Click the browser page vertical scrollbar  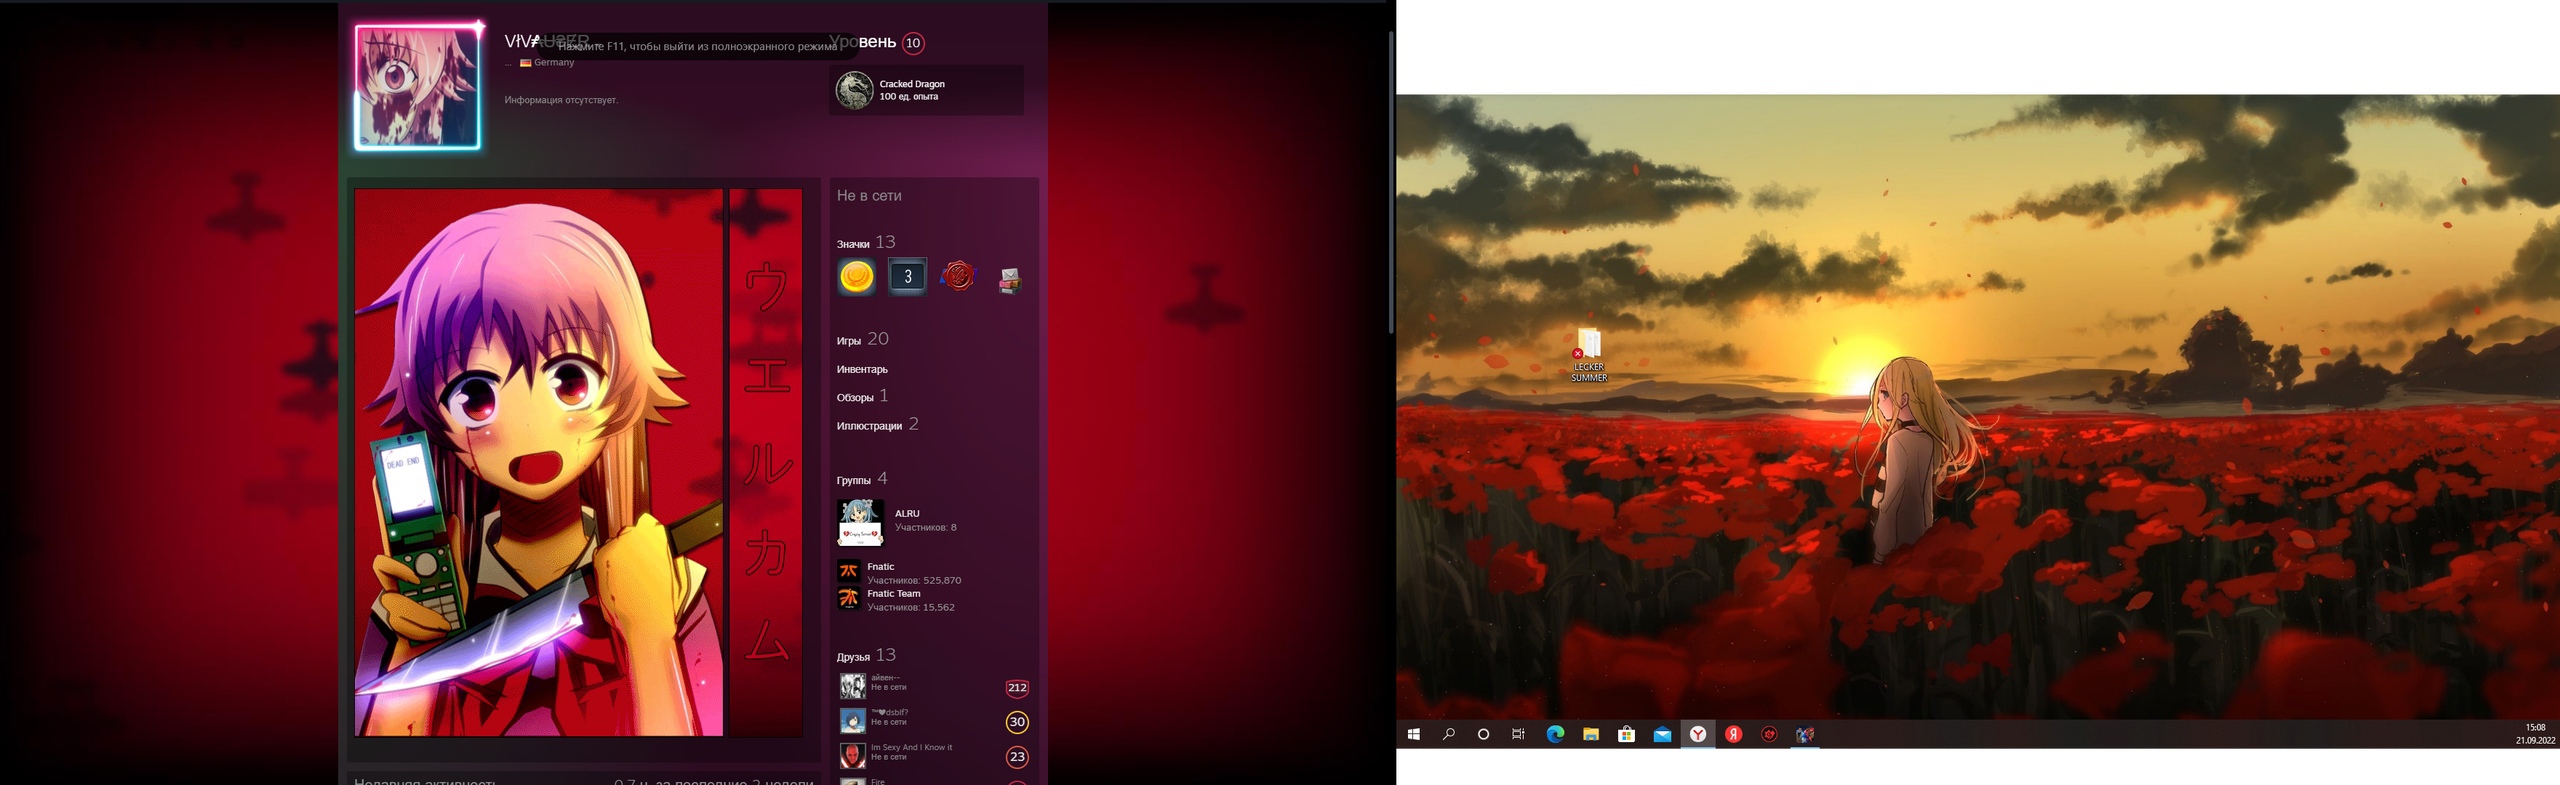(1390, 182)
